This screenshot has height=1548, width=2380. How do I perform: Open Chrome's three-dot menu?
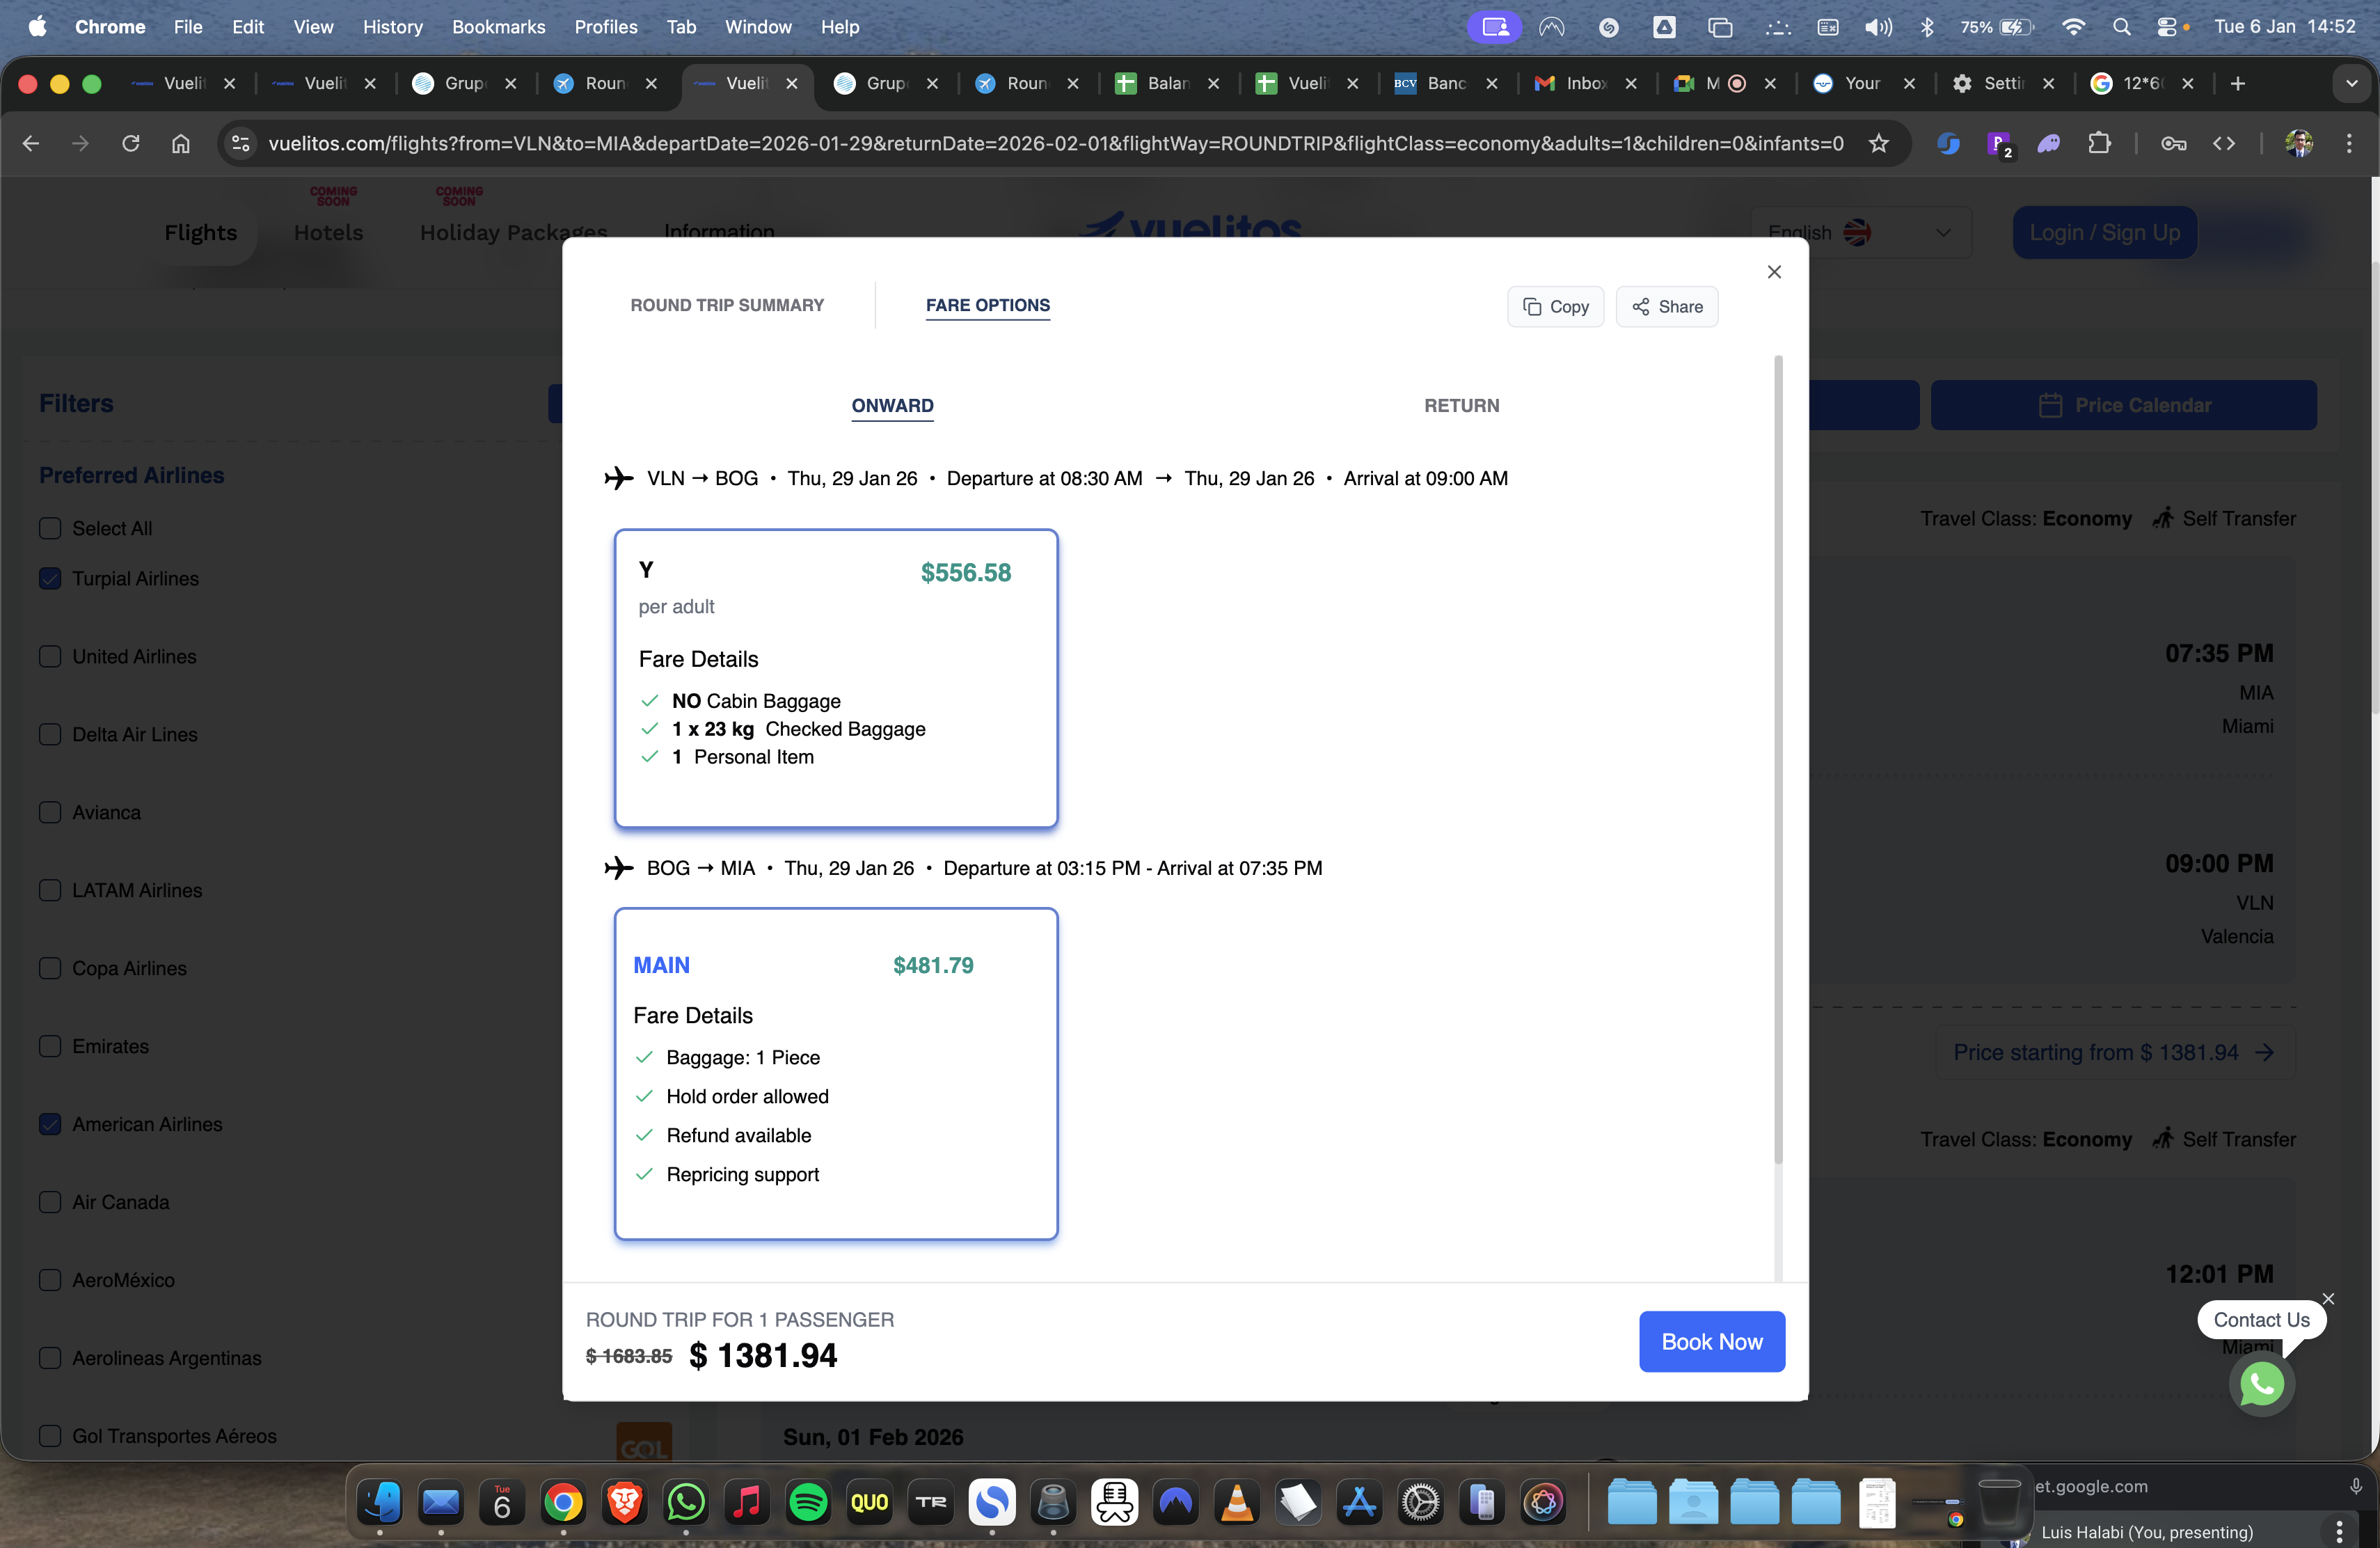2349,143
